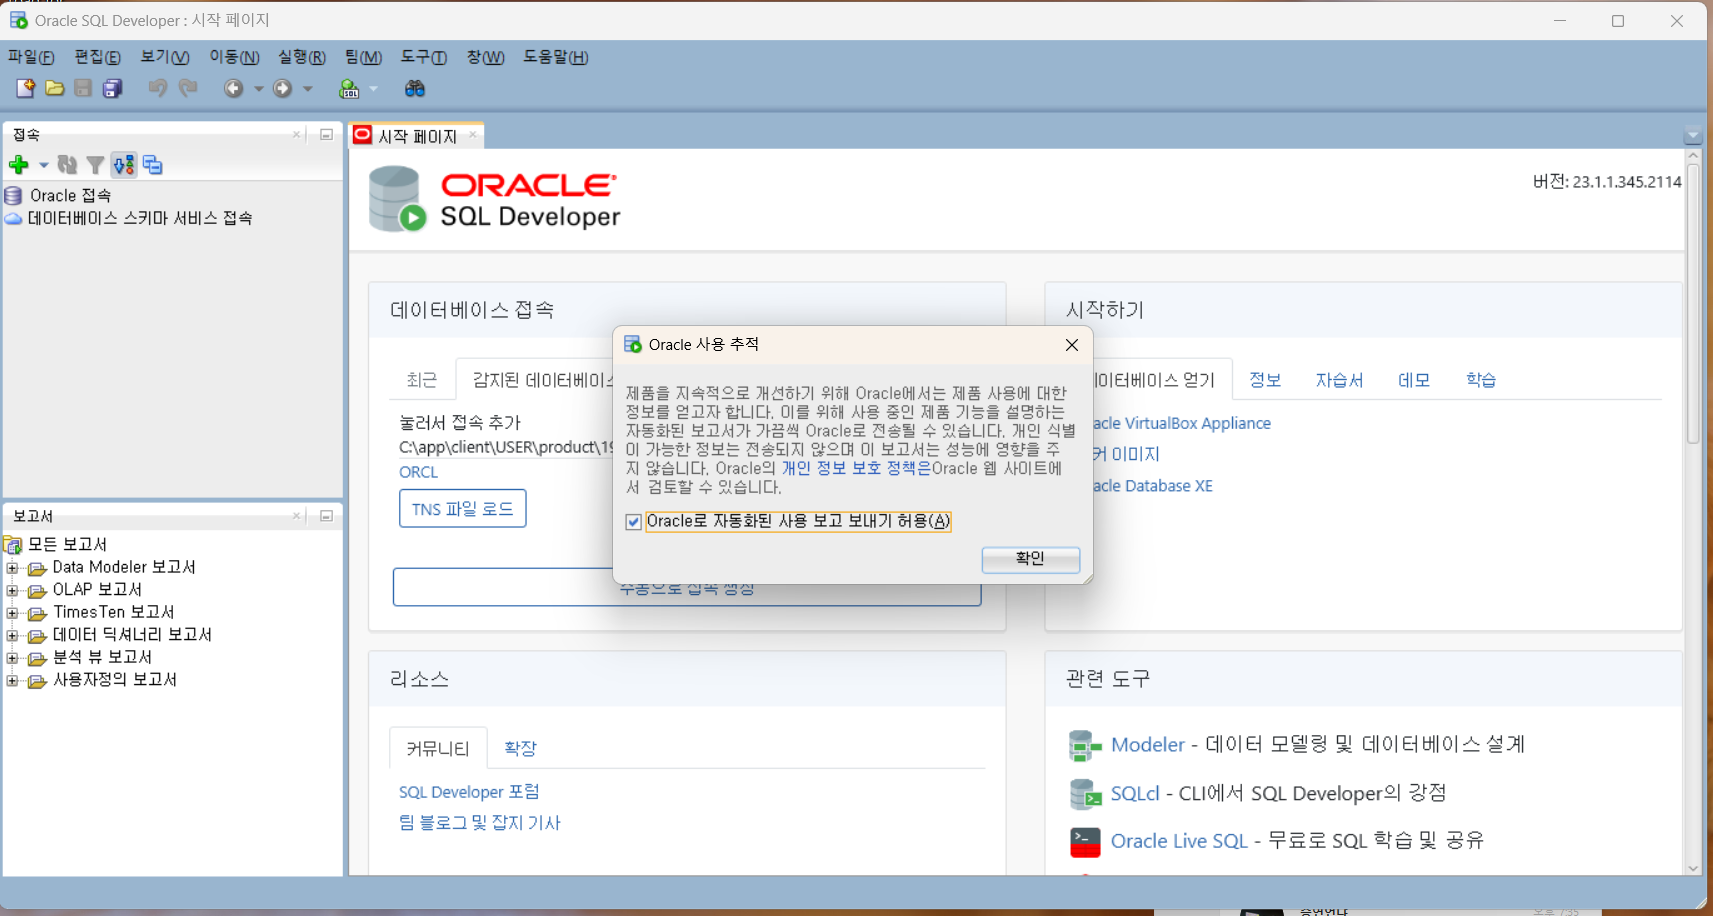Open the 도움말(H) menu
Viewport: 1713px width, 916px height.
[x=555, y=57]
